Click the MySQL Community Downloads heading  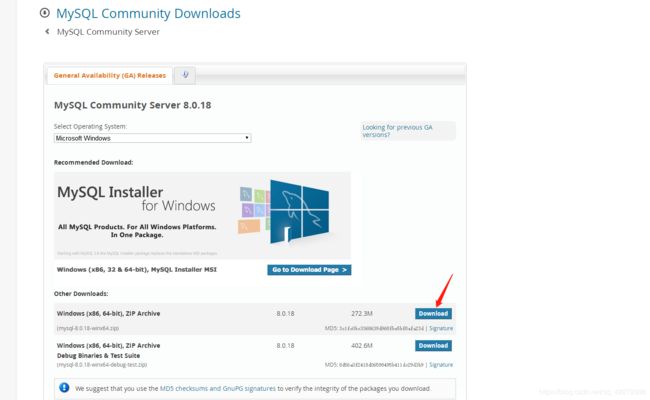[148, 13]
